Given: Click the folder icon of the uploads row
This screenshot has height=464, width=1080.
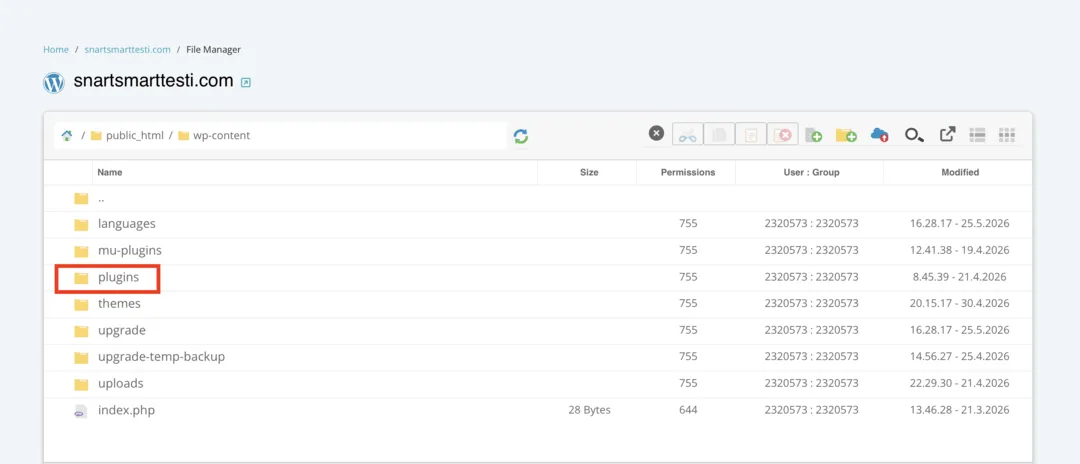Looking at the screenshot, I should pyautogui.click(x=81, y=384).
